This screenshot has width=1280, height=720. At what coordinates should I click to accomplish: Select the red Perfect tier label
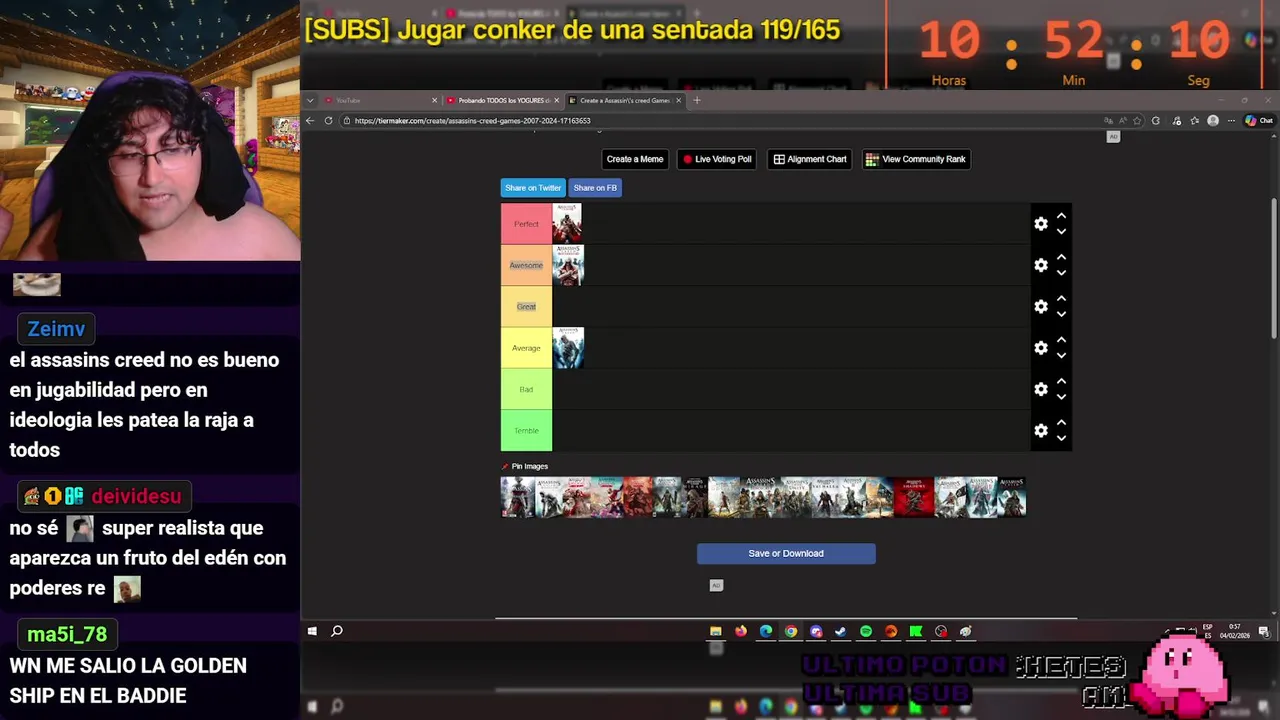click(x=526, y=224)
